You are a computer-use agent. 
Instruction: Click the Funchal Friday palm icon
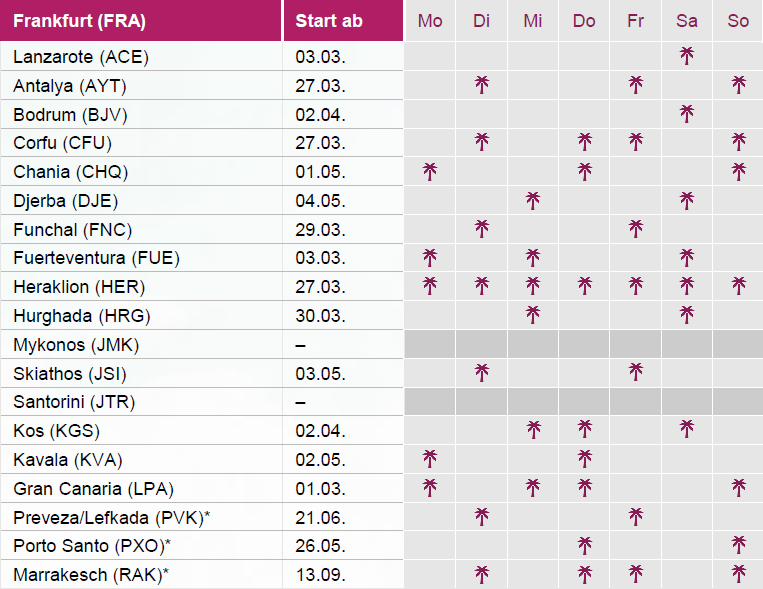point(635,230)
